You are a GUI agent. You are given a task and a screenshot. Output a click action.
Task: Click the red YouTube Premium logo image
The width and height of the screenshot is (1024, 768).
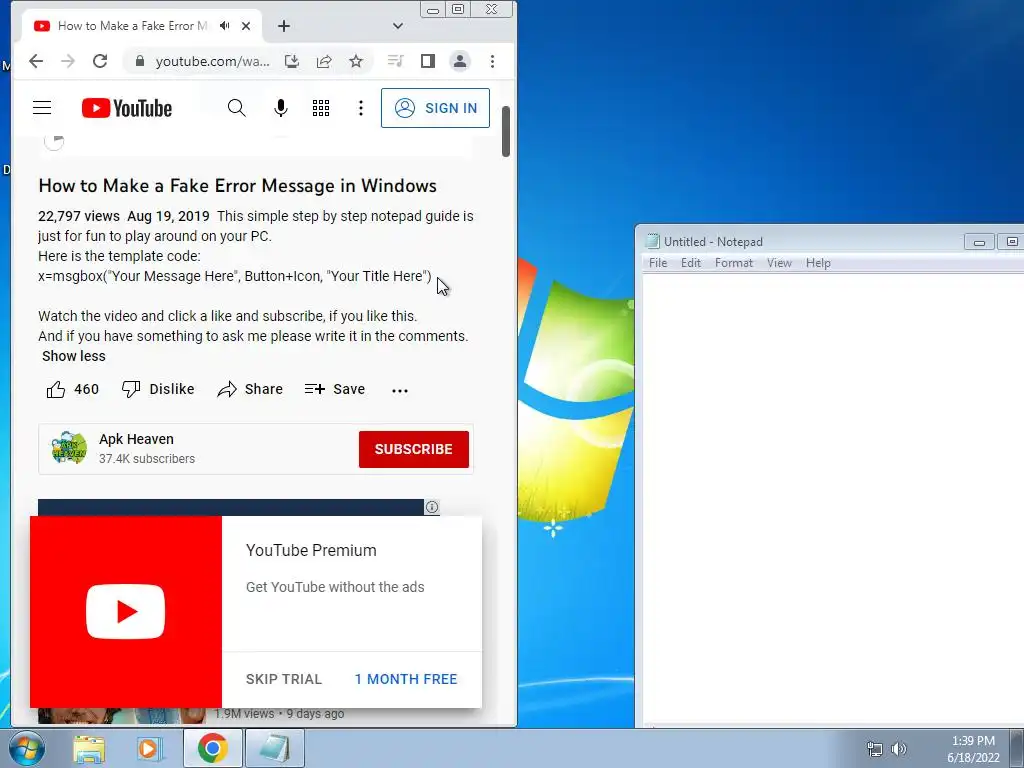pos(126,612)
